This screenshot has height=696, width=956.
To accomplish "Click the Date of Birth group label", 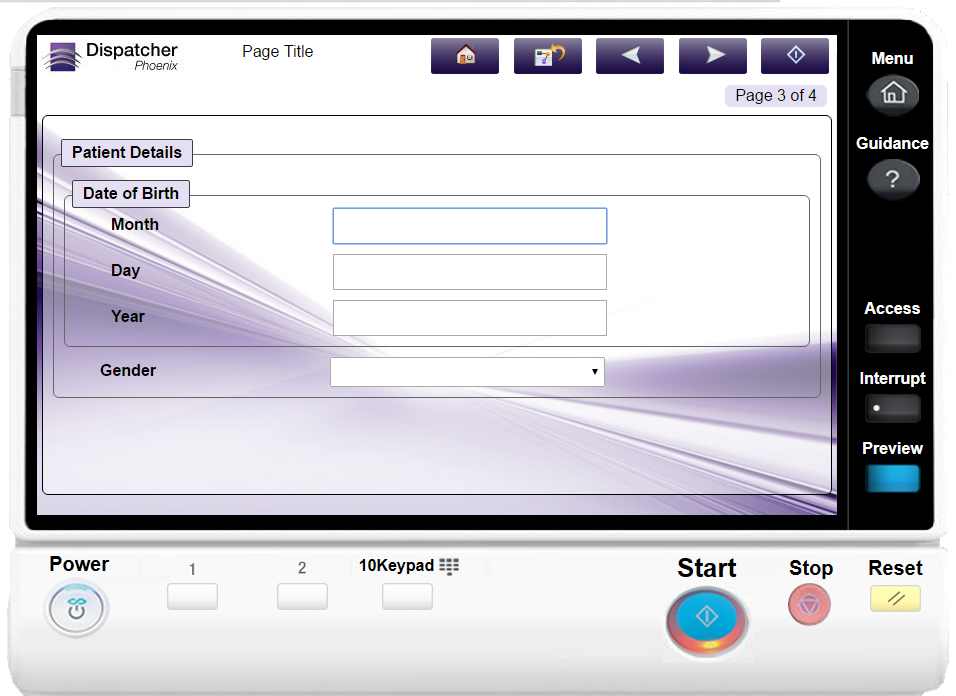I will [x=131, y=194].
